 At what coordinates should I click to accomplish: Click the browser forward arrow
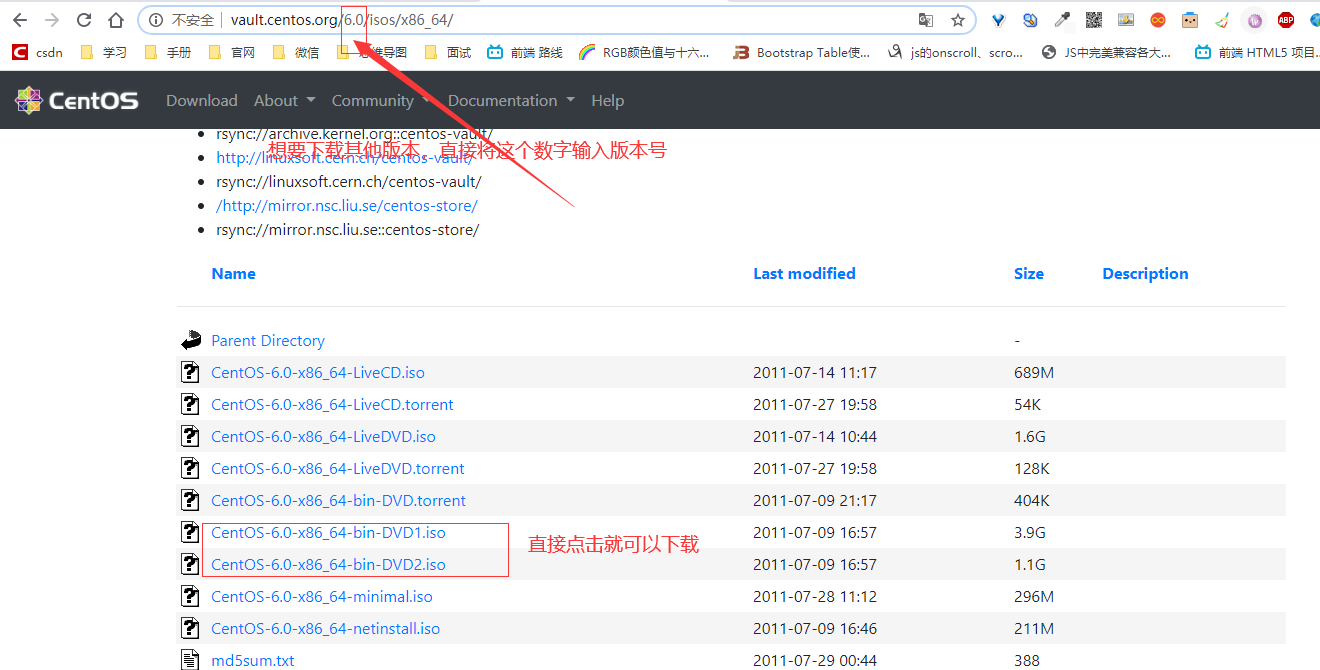(x=52, y=20)
